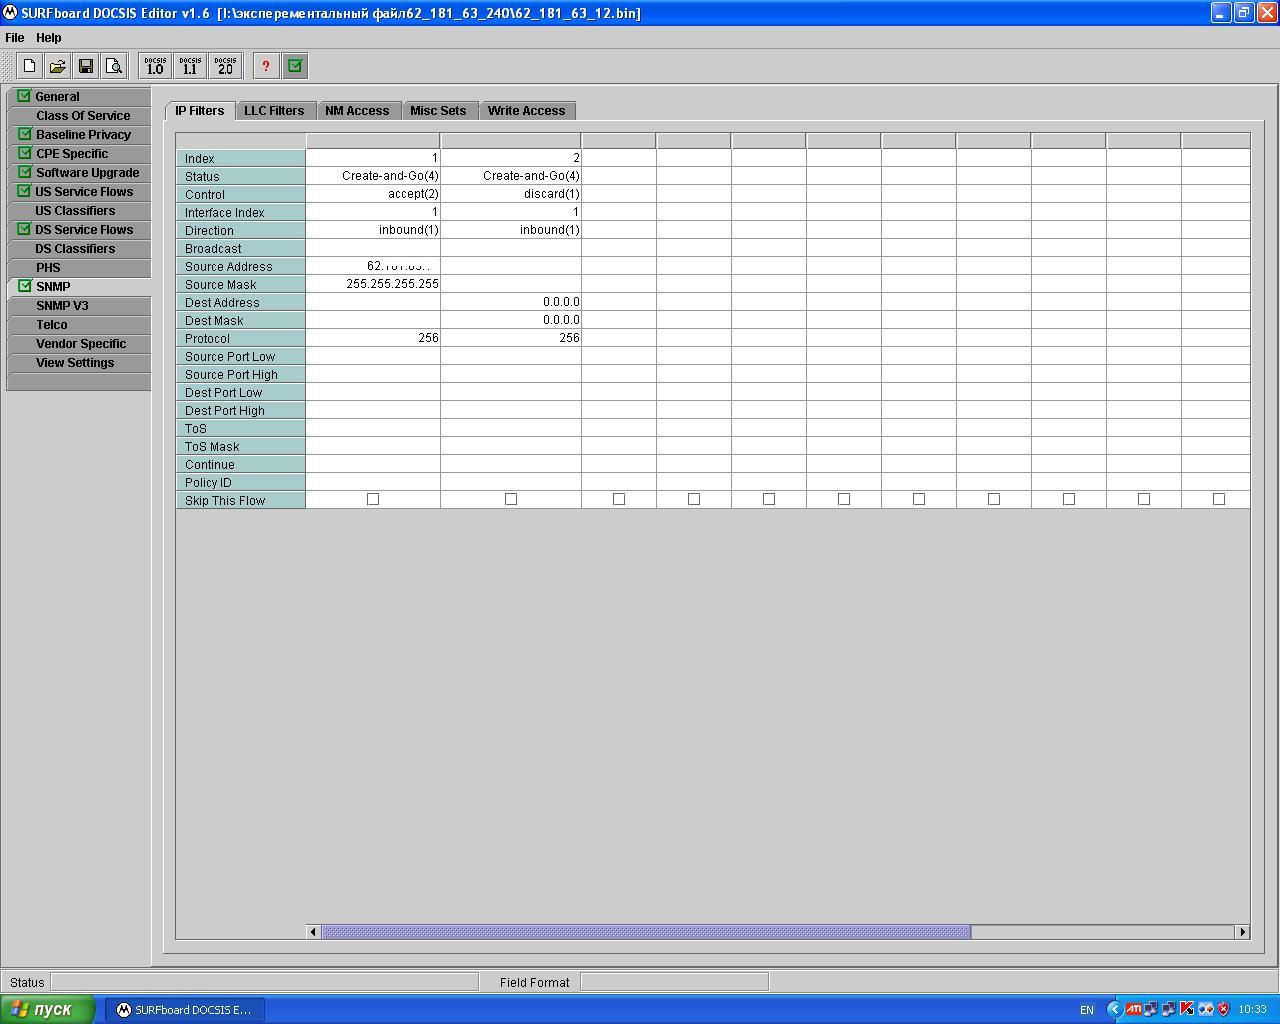Open the Vendor Specific section

[x=79, y=344]
